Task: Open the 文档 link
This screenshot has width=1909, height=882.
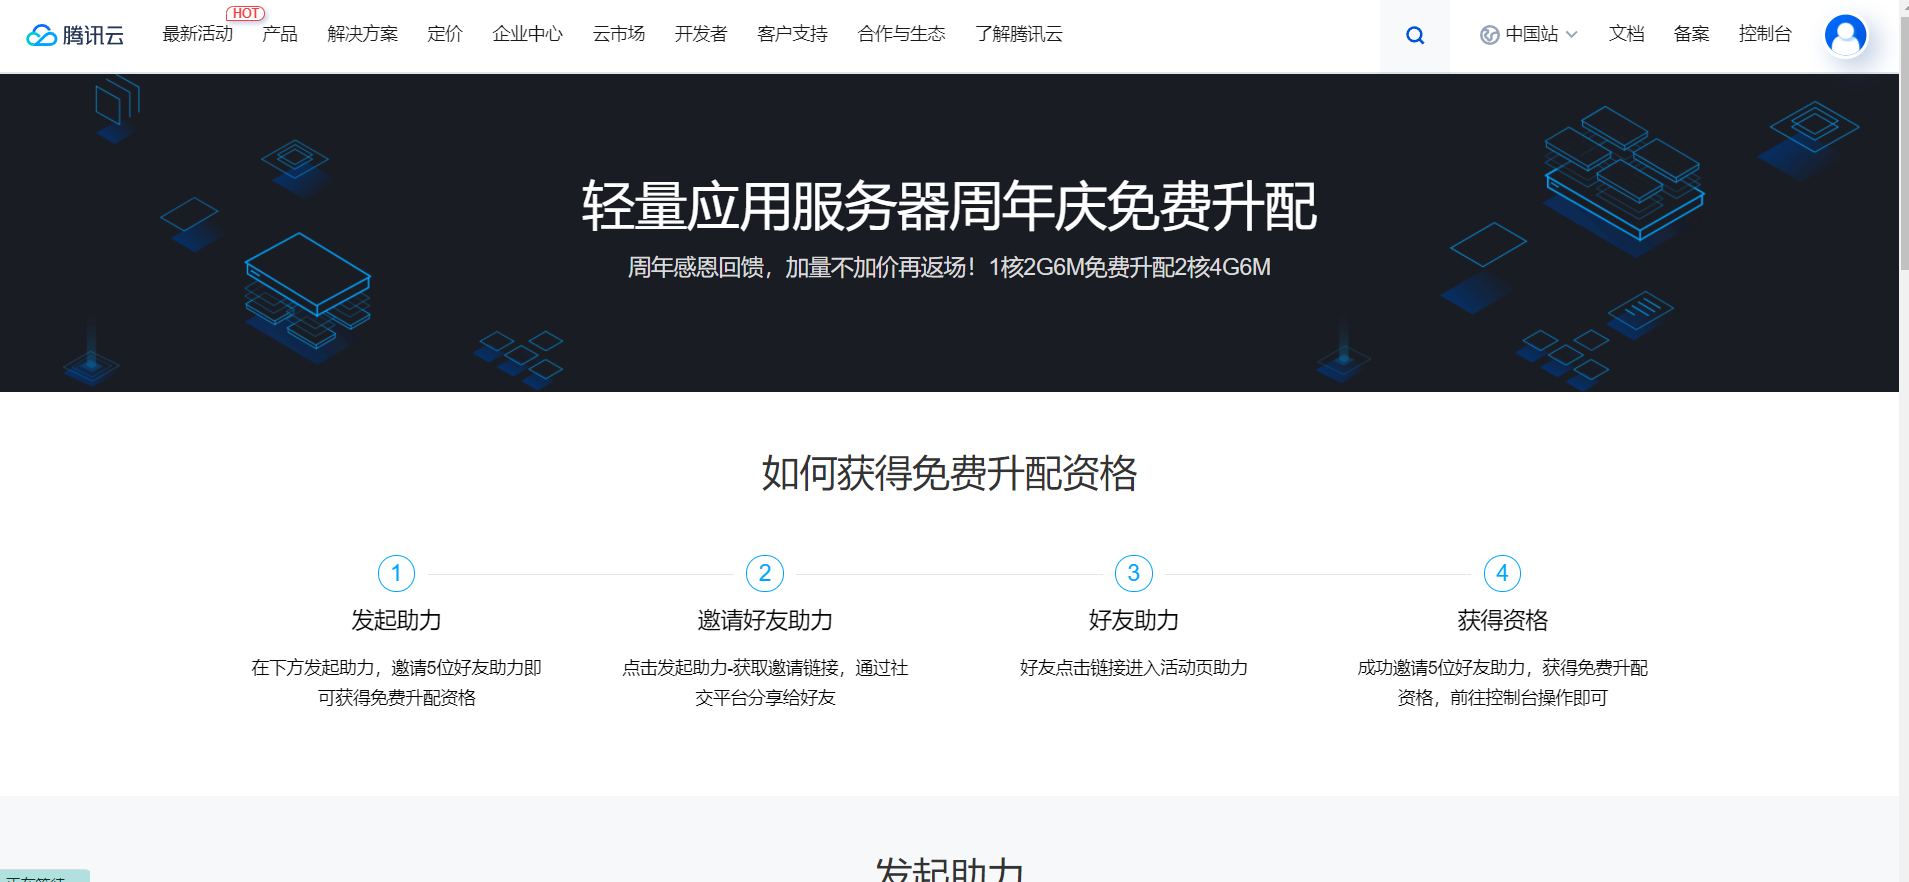Action: pyautogui.click(x=1626, y=34)
